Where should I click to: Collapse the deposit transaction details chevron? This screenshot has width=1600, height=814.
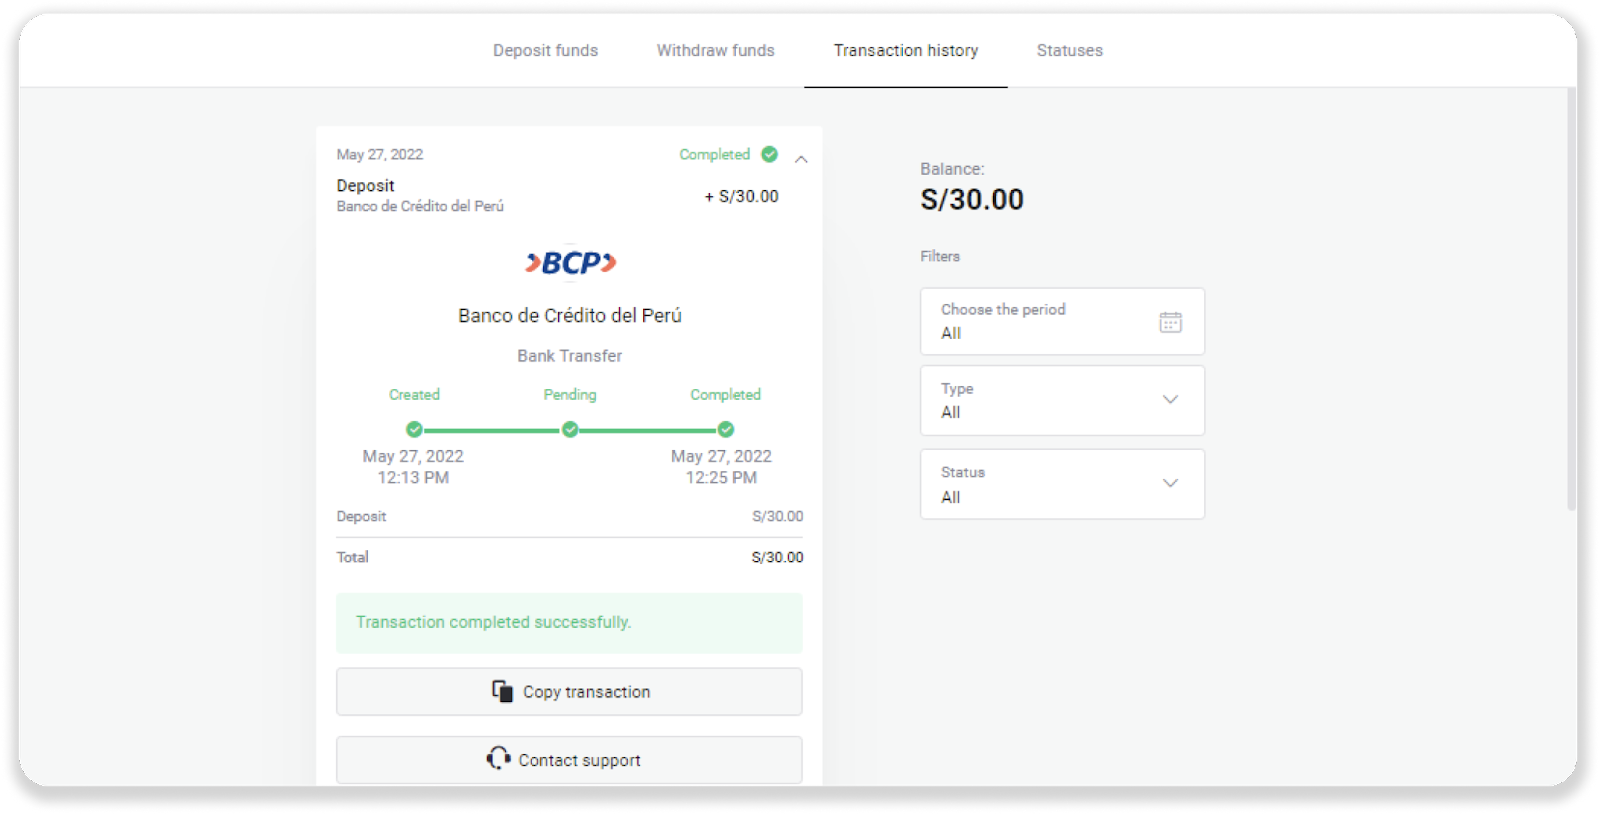(x=801, y=159)
